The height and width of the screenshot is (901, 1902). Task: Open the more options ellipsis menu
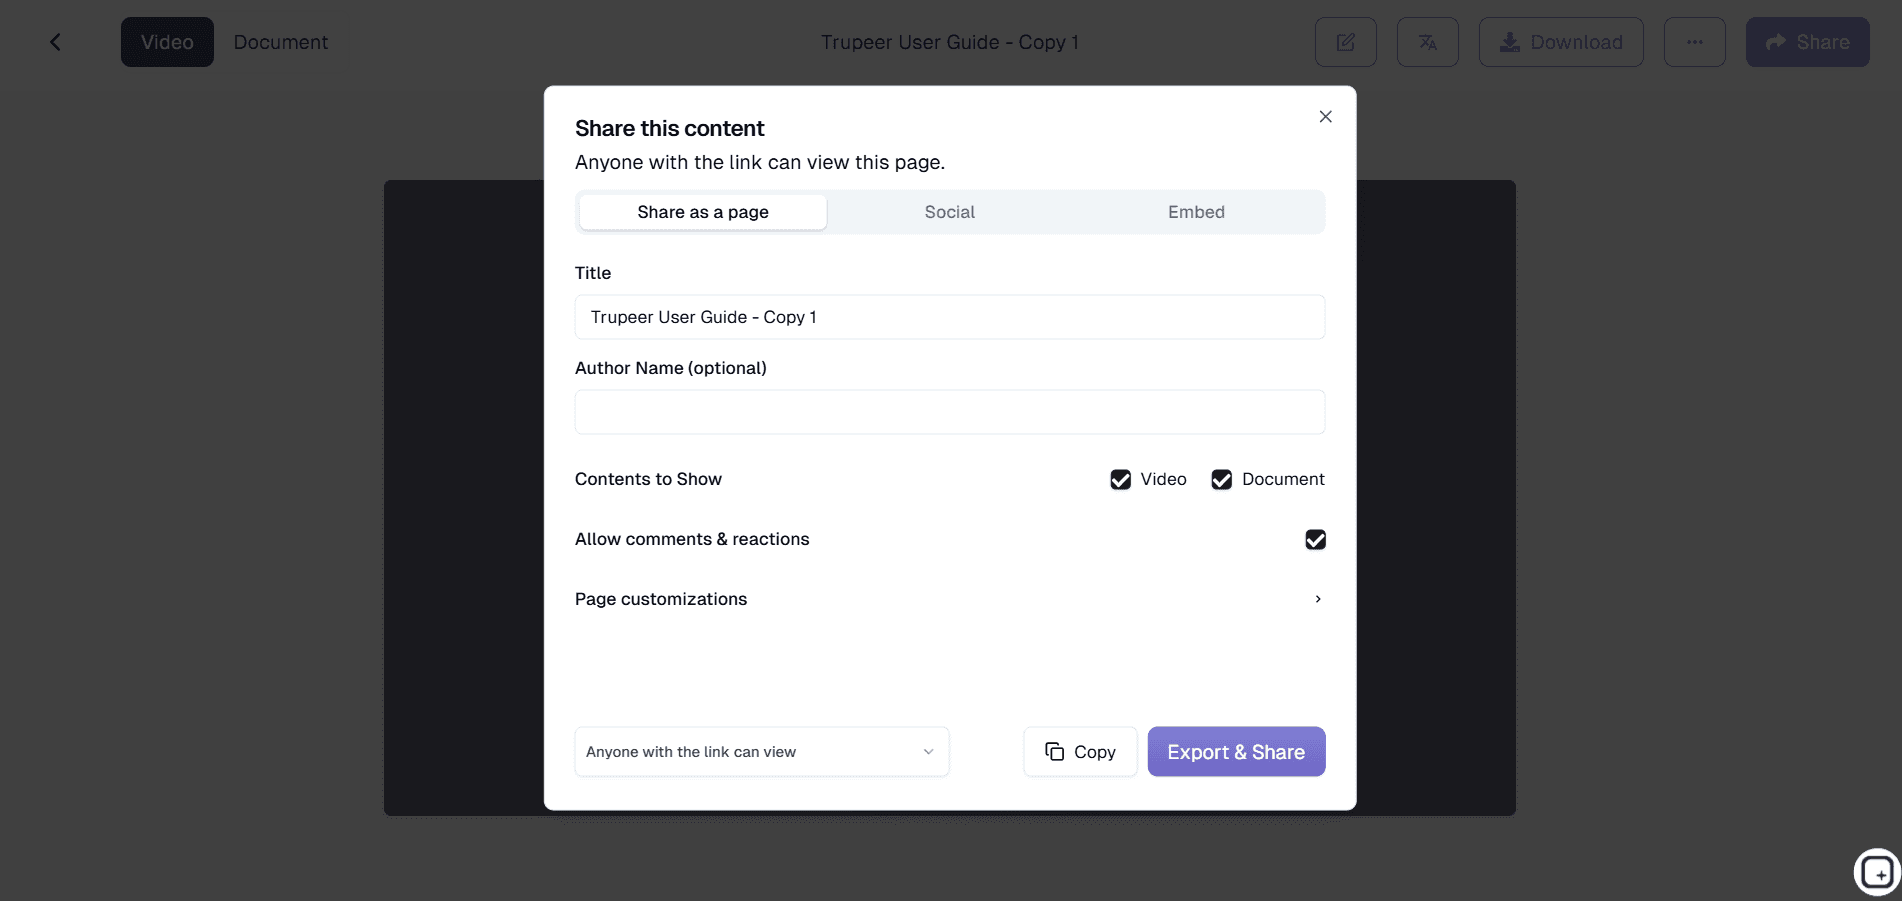coord(1694,42)
